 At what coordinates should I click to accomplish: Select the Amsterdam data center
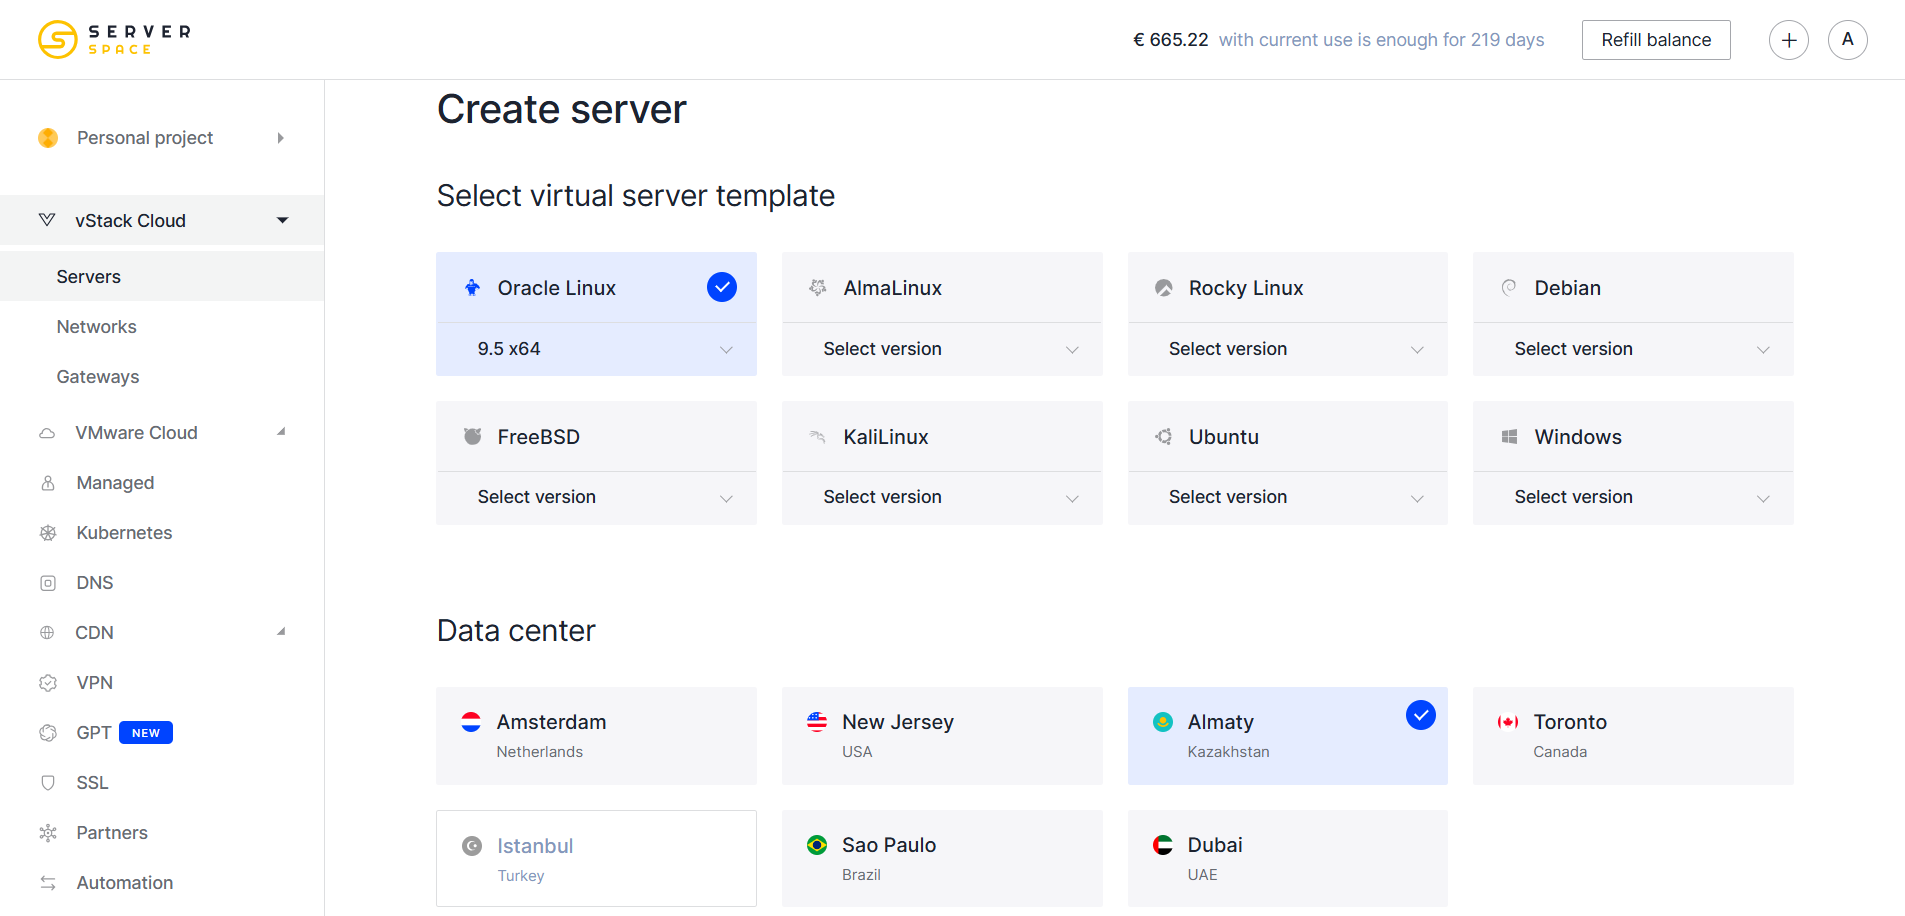click(x=596, y=736)
